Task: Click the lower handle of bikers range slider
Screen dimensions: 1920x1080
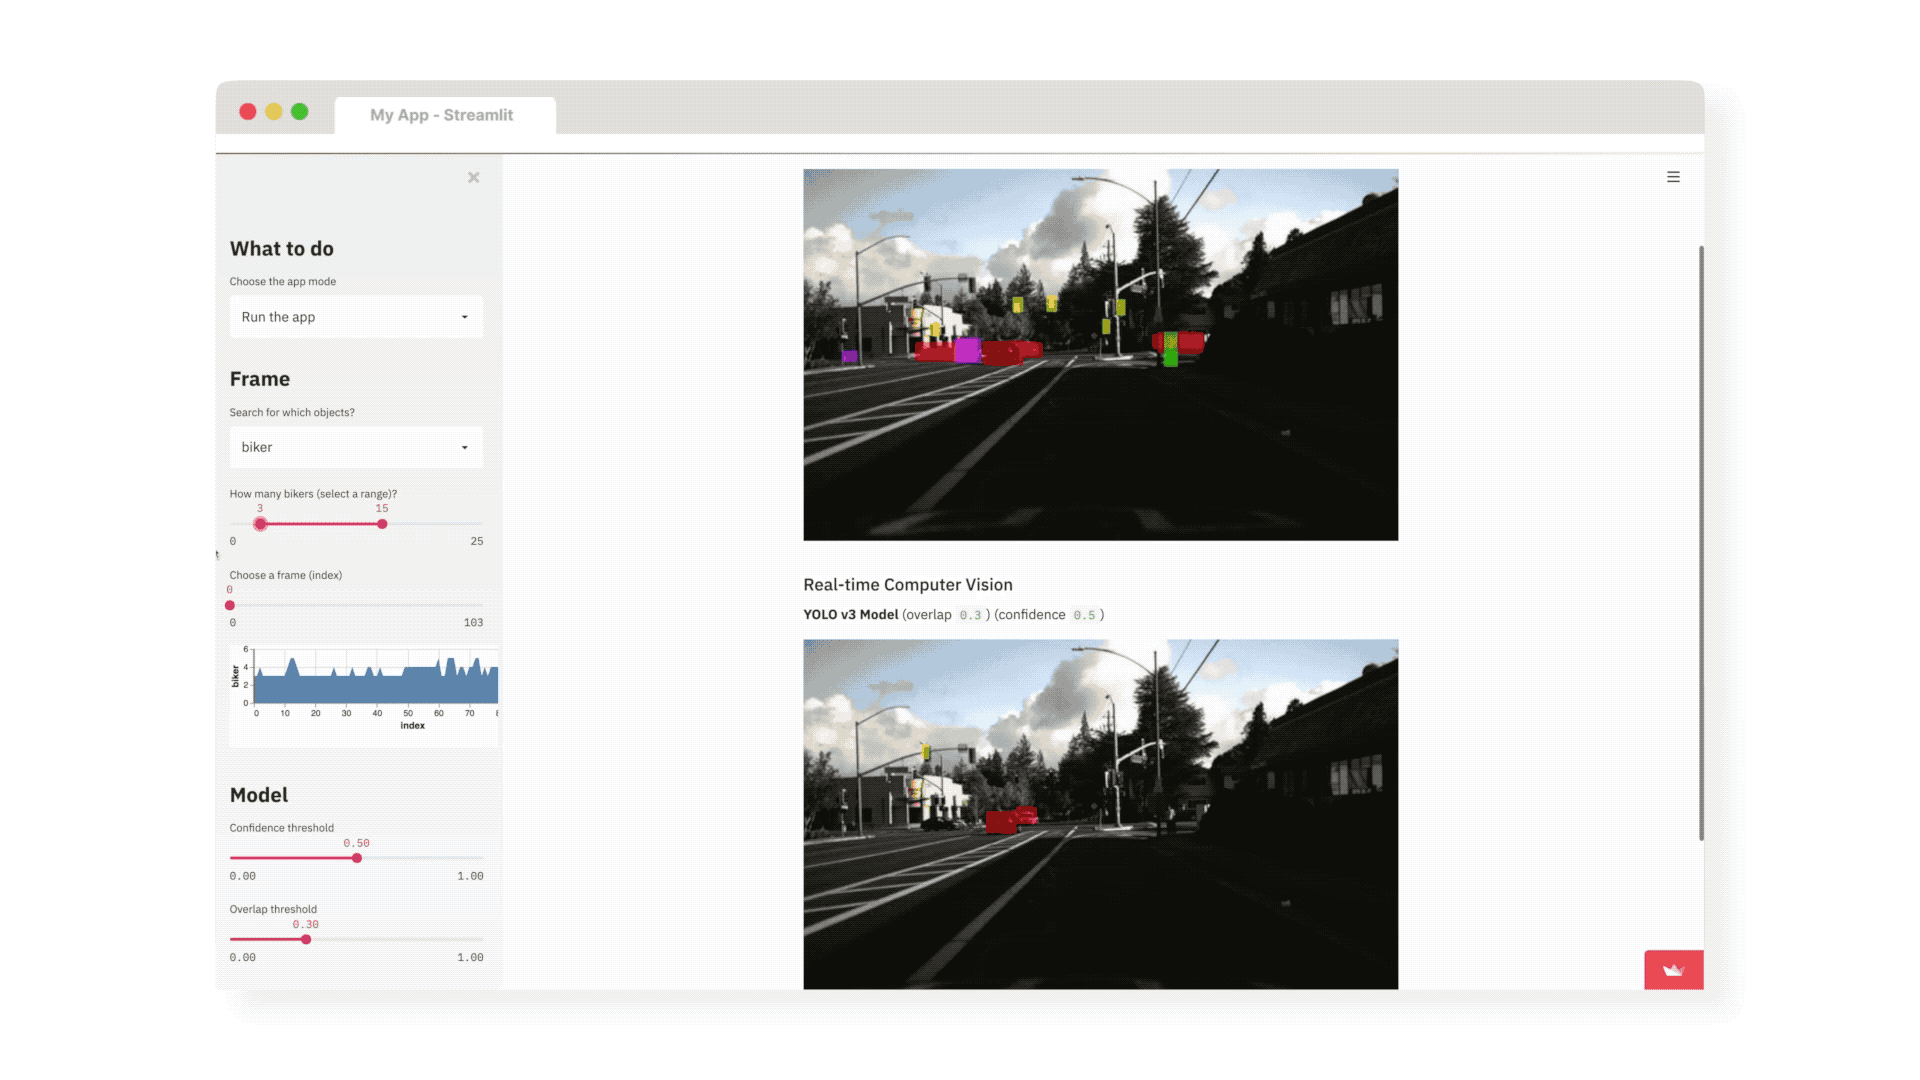Action: click(260, 524)
